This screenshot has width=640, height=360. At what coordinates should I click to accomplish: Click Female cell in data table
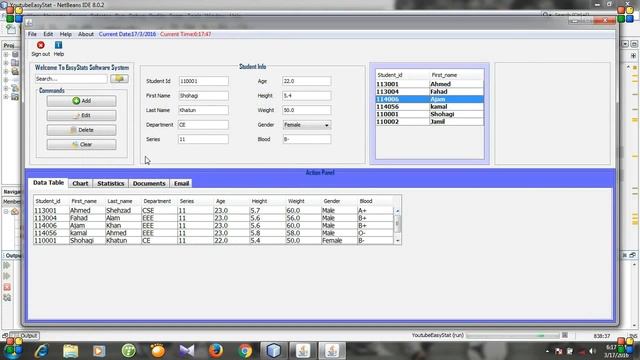coord(339,241)
